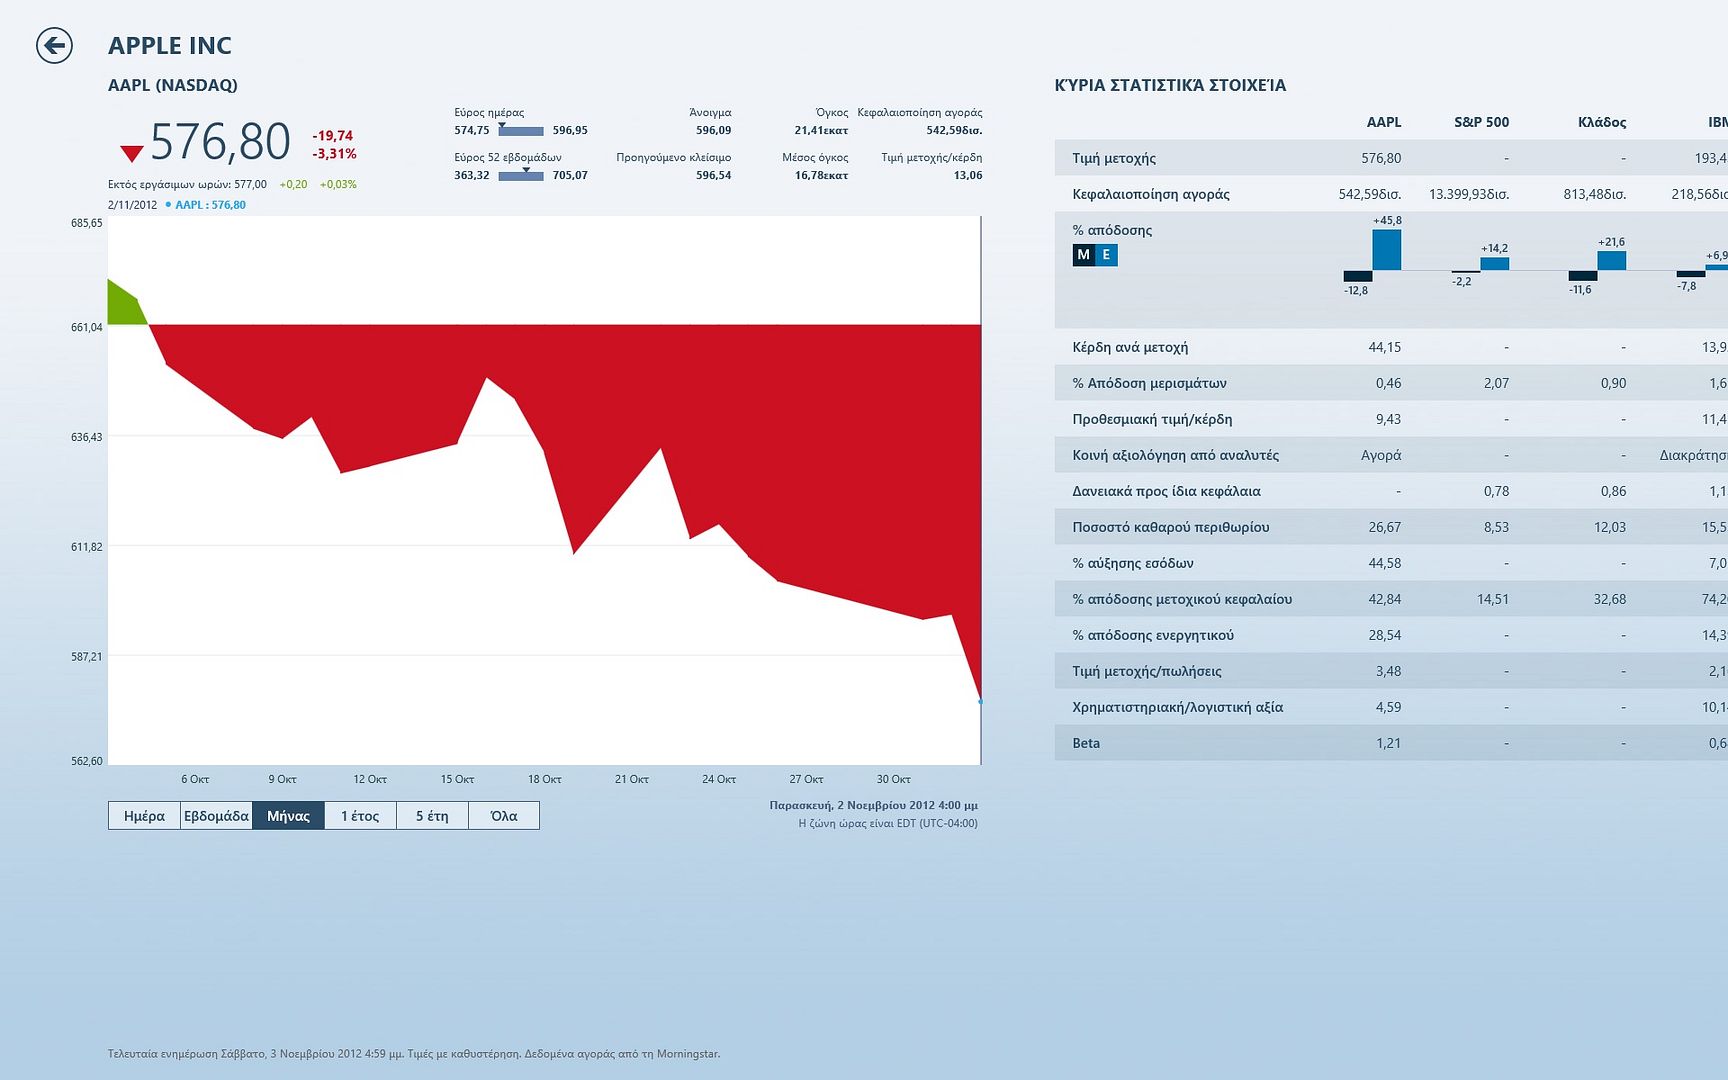Image resolution: width=1728 pixels, height=1080 pixels.
Task: Click Δανειακά προς ίδια κεφάλαια row
Action: (x=1391, y=491)
